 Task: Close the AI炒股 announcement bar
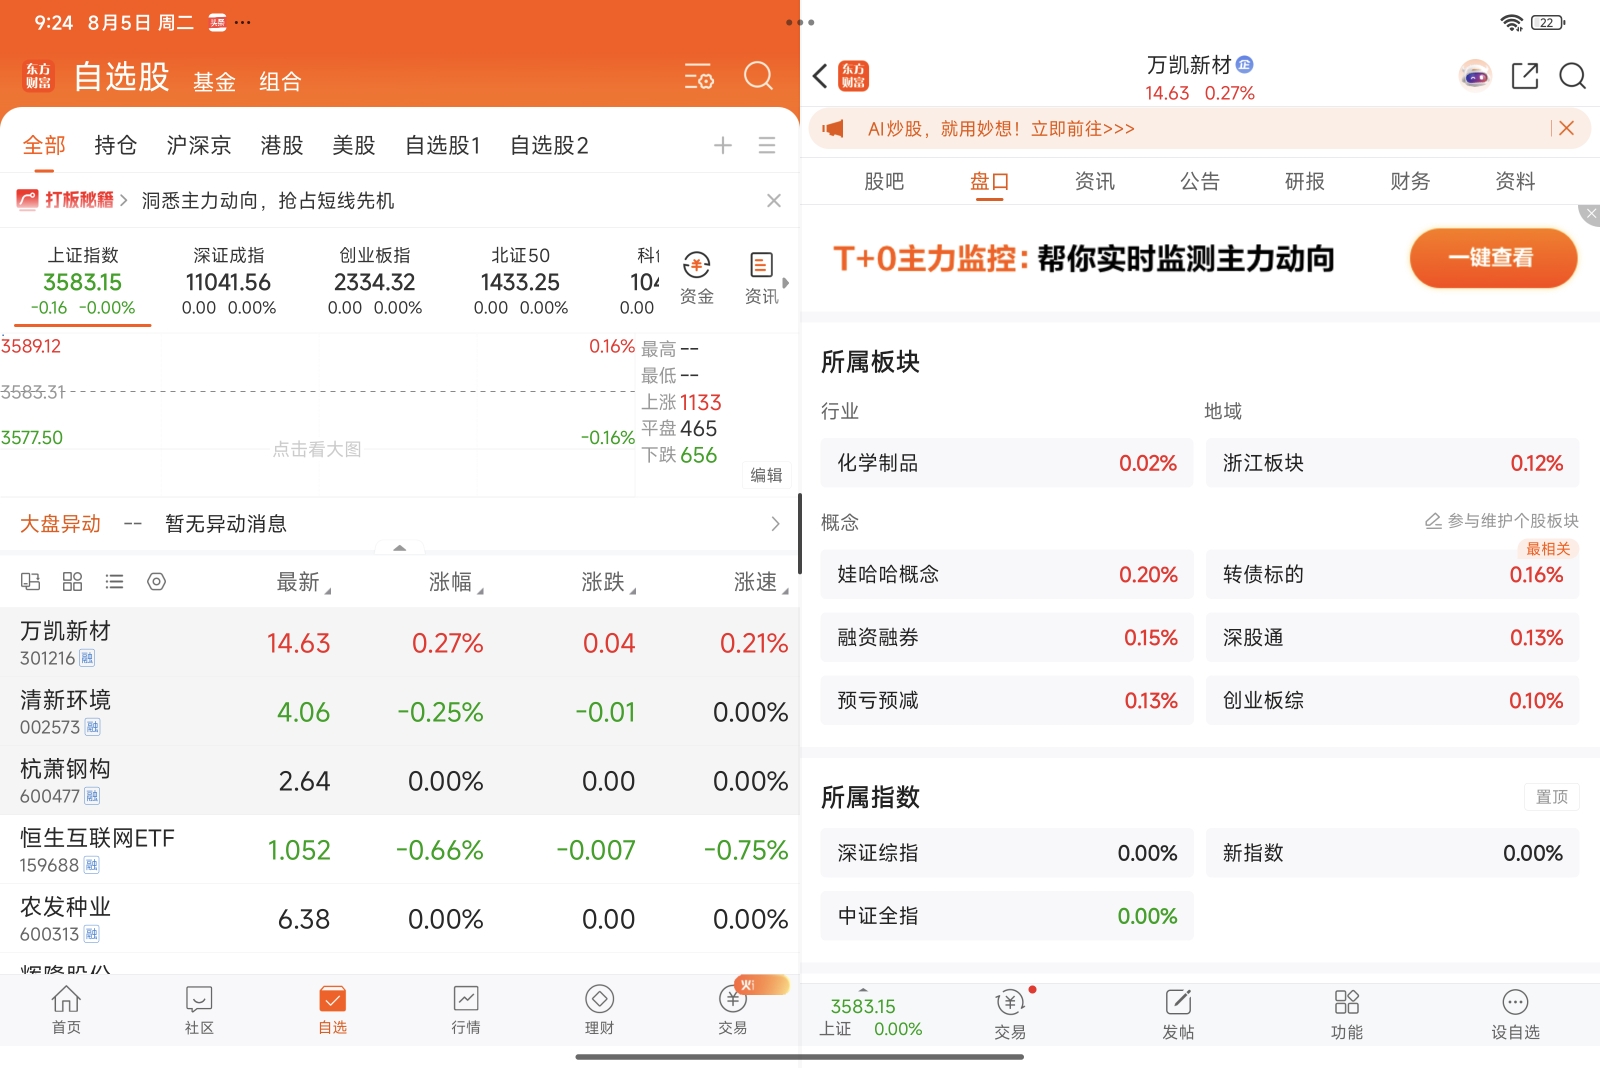(x=1567, y=128)
